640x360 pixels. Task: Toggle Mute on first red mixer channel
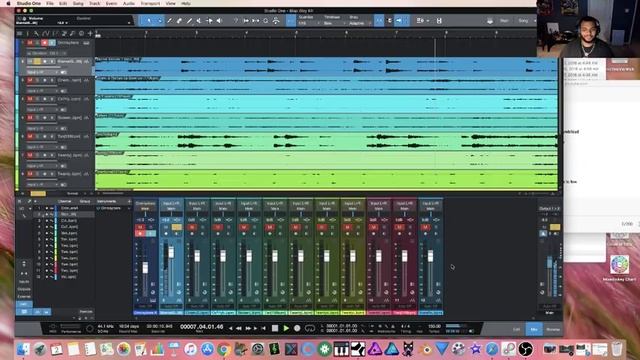pyautogui.click(x=373, y=227)
